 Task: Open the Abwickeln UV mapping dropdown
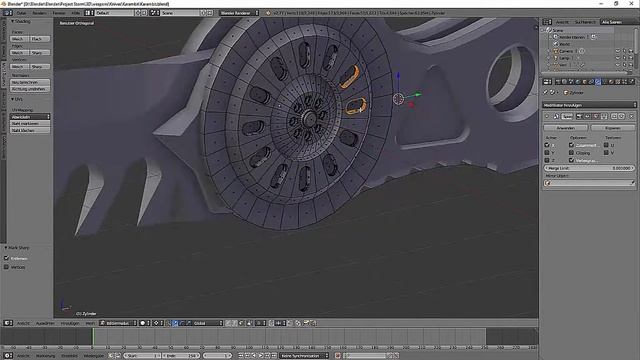30,117
